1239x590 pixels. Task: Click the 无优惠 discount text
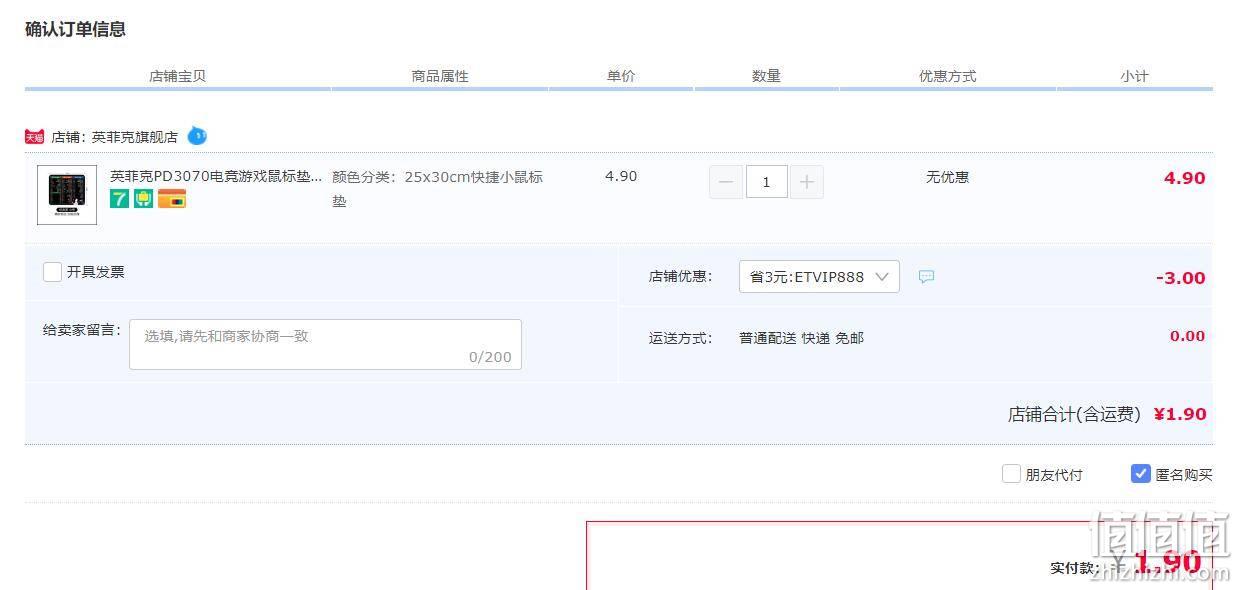click(x=947, y=177)
